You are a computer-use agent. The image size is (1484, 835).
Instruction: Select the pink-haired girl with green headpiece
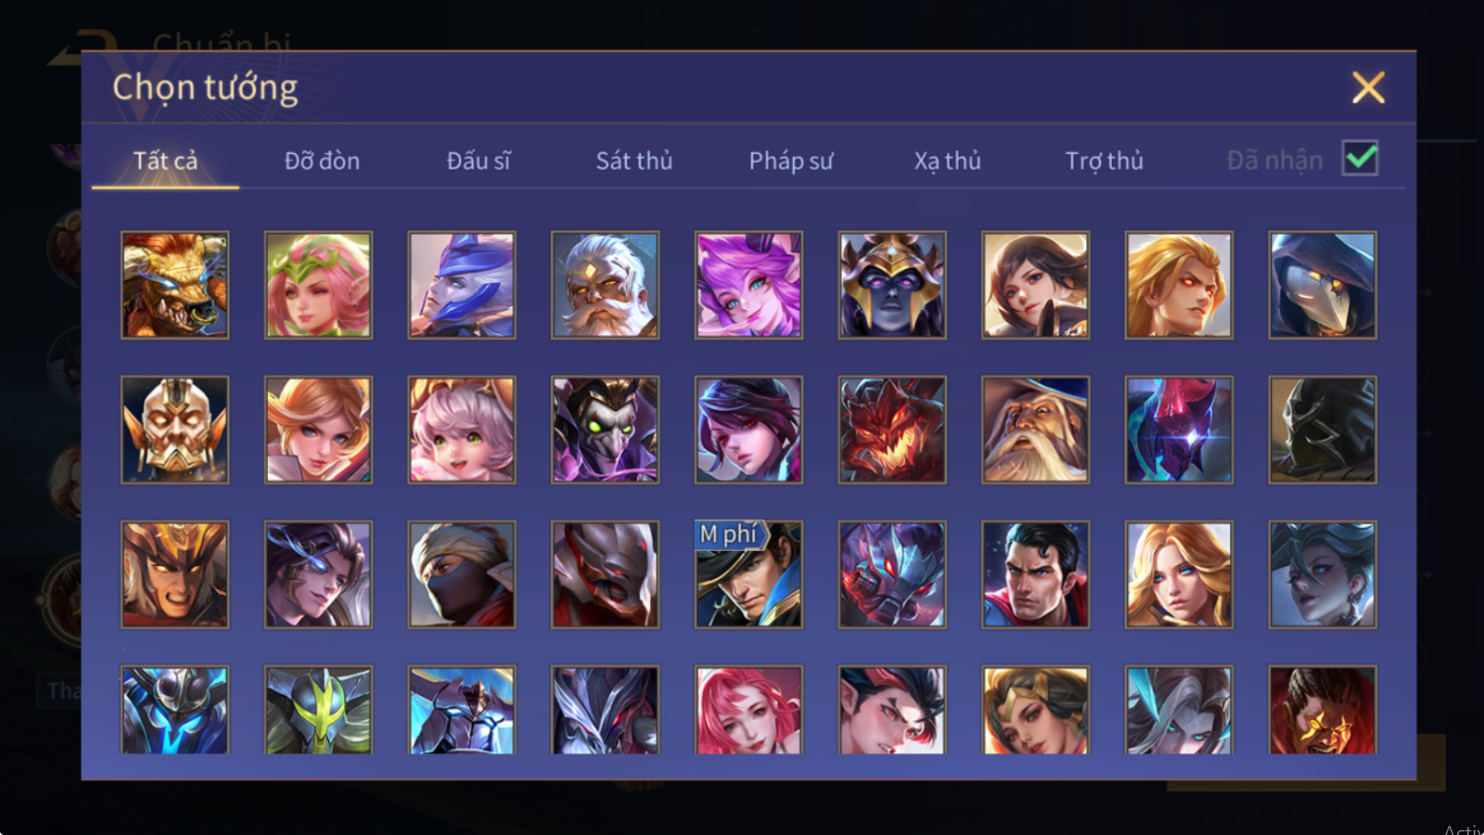pos(318,285)
